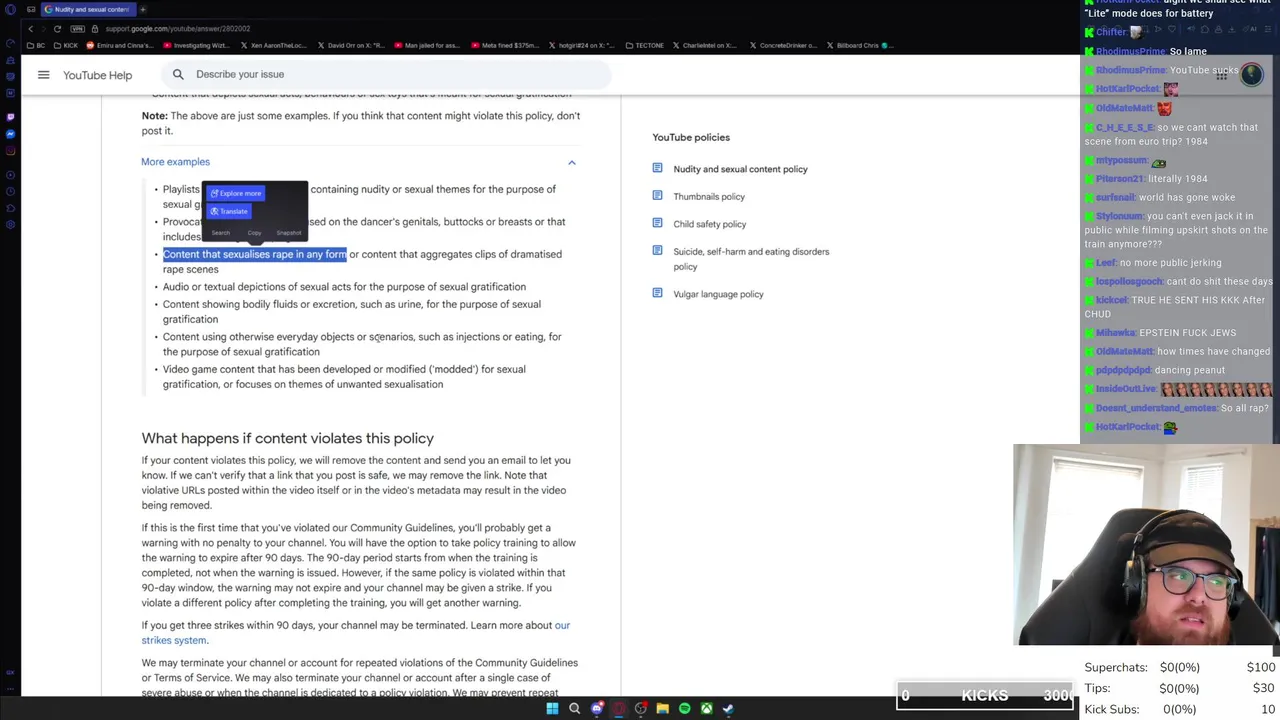Image resolution: width=1280 pixels, height=720 pixels.
Task: Click the highlighted 'Content that sexualises rape' text
Action: tap(254, 255)
